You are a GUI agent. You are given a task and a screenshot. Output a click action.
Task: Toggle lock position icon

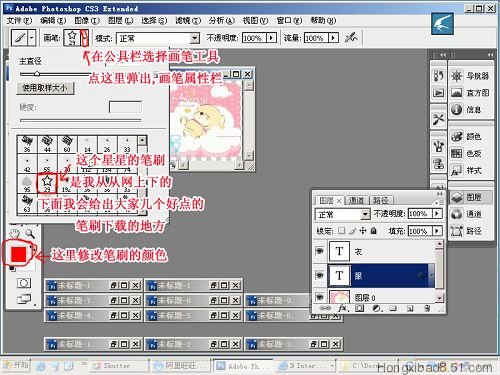pyautogui.click(x=363, y=230)
